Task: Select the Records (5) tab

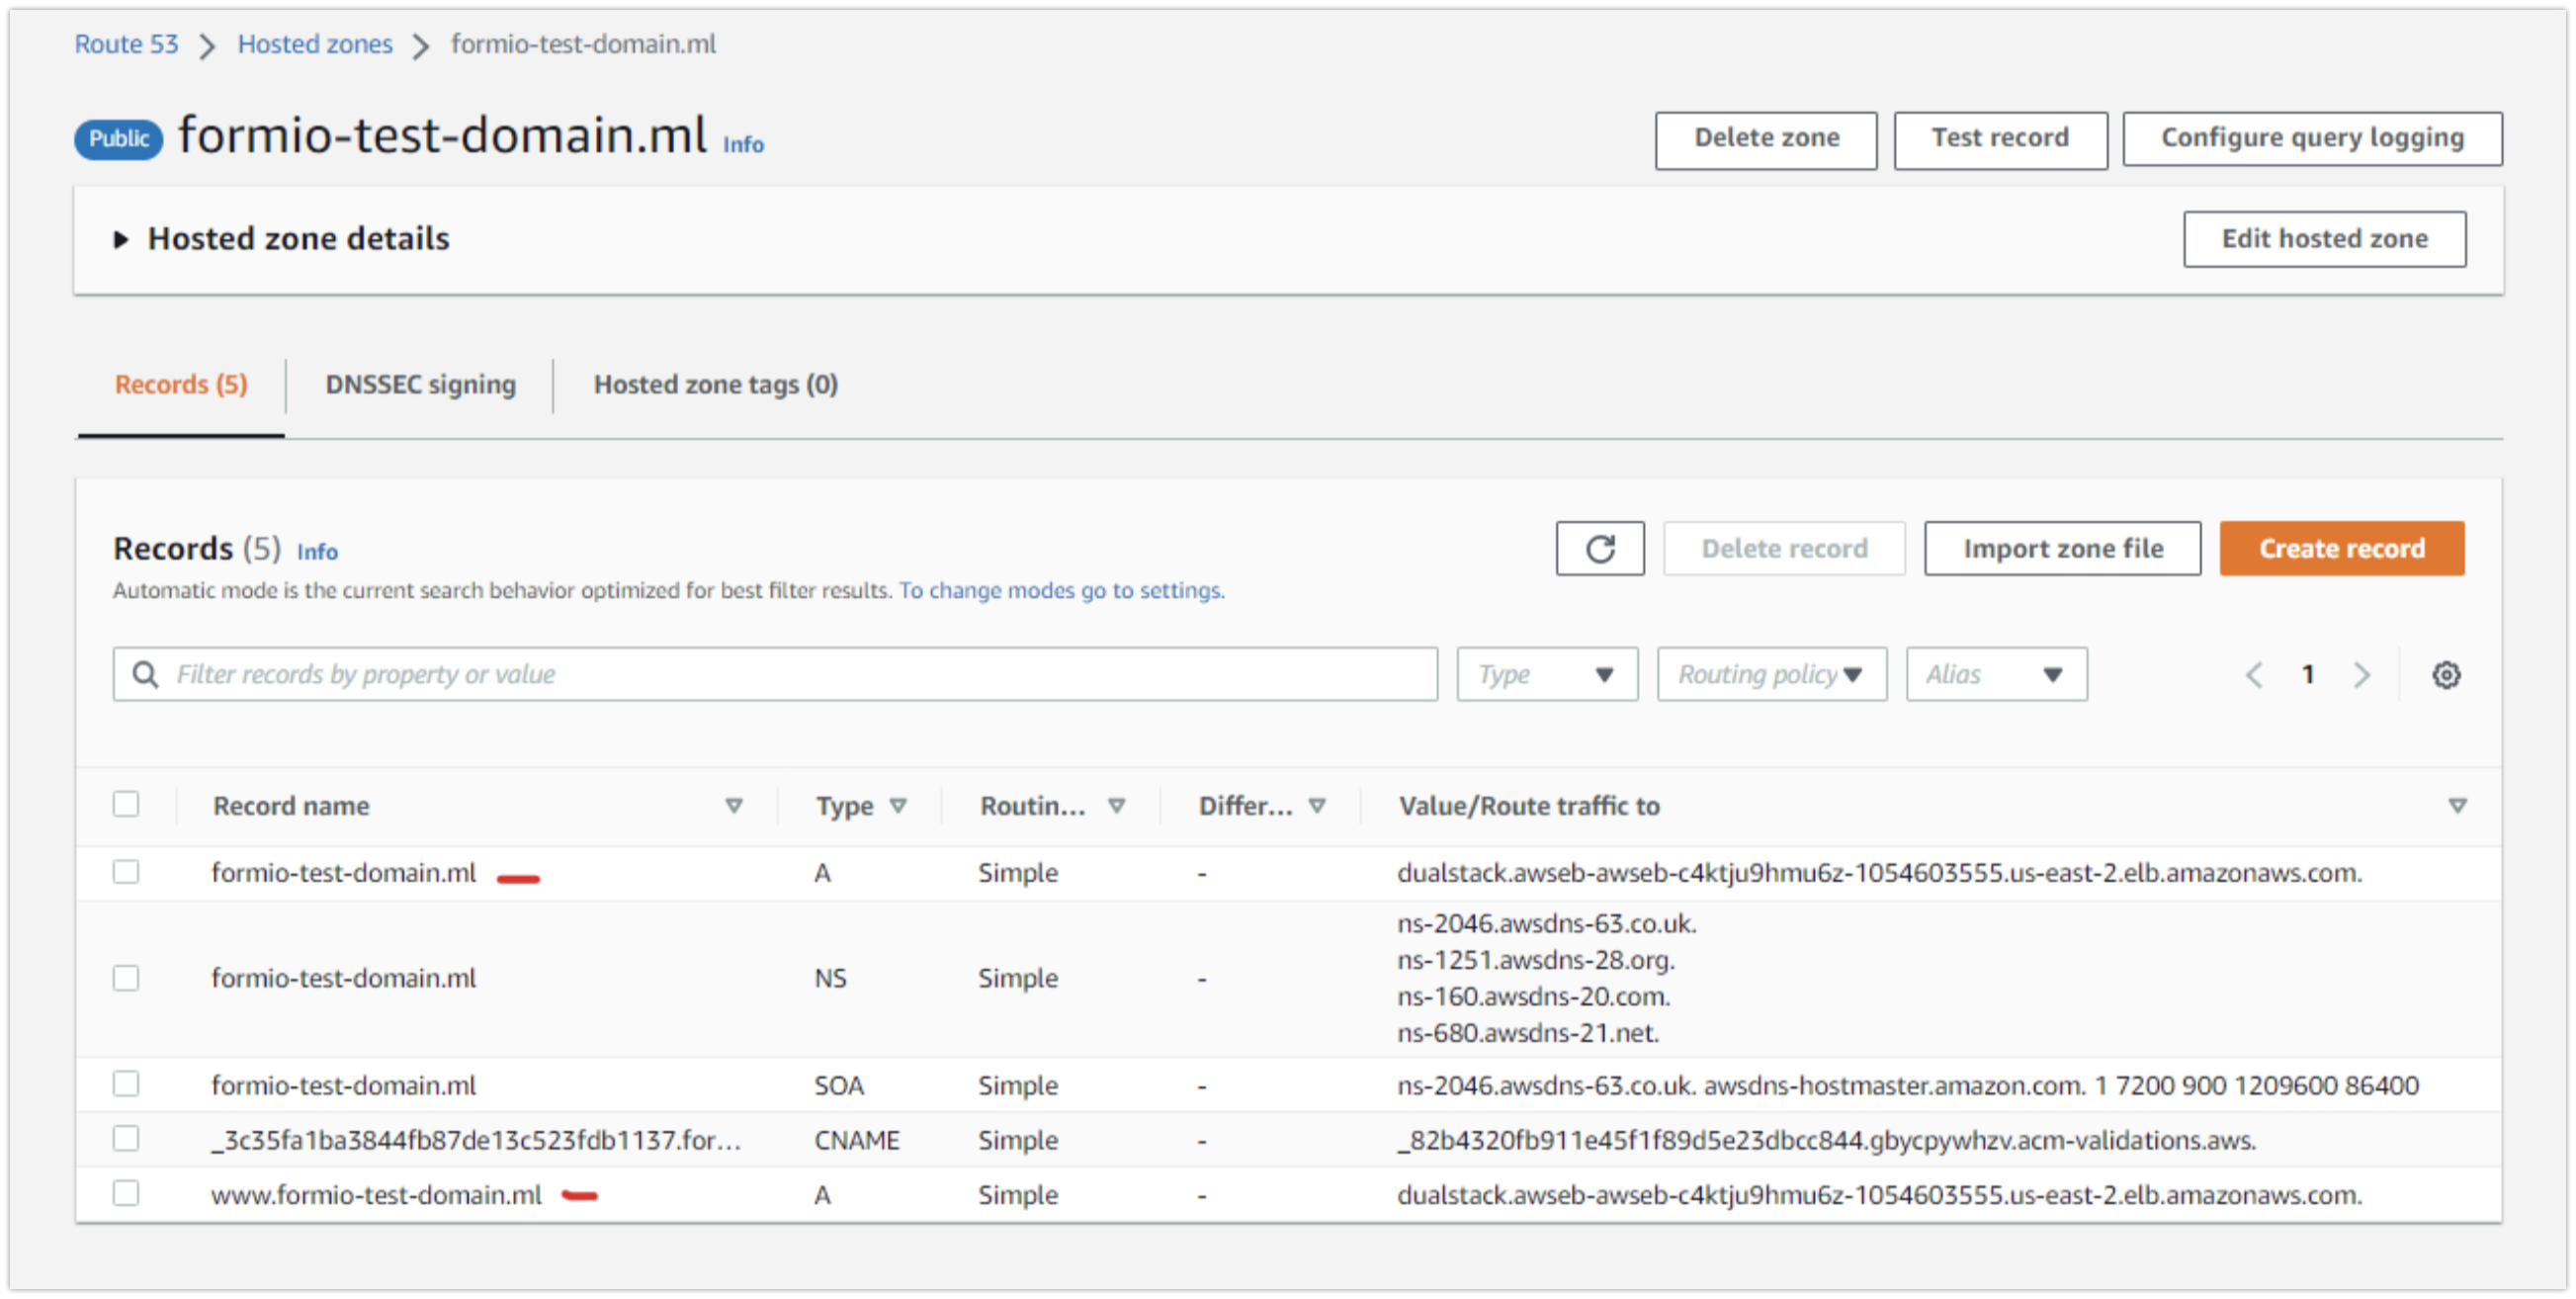Action: (181, 385)
